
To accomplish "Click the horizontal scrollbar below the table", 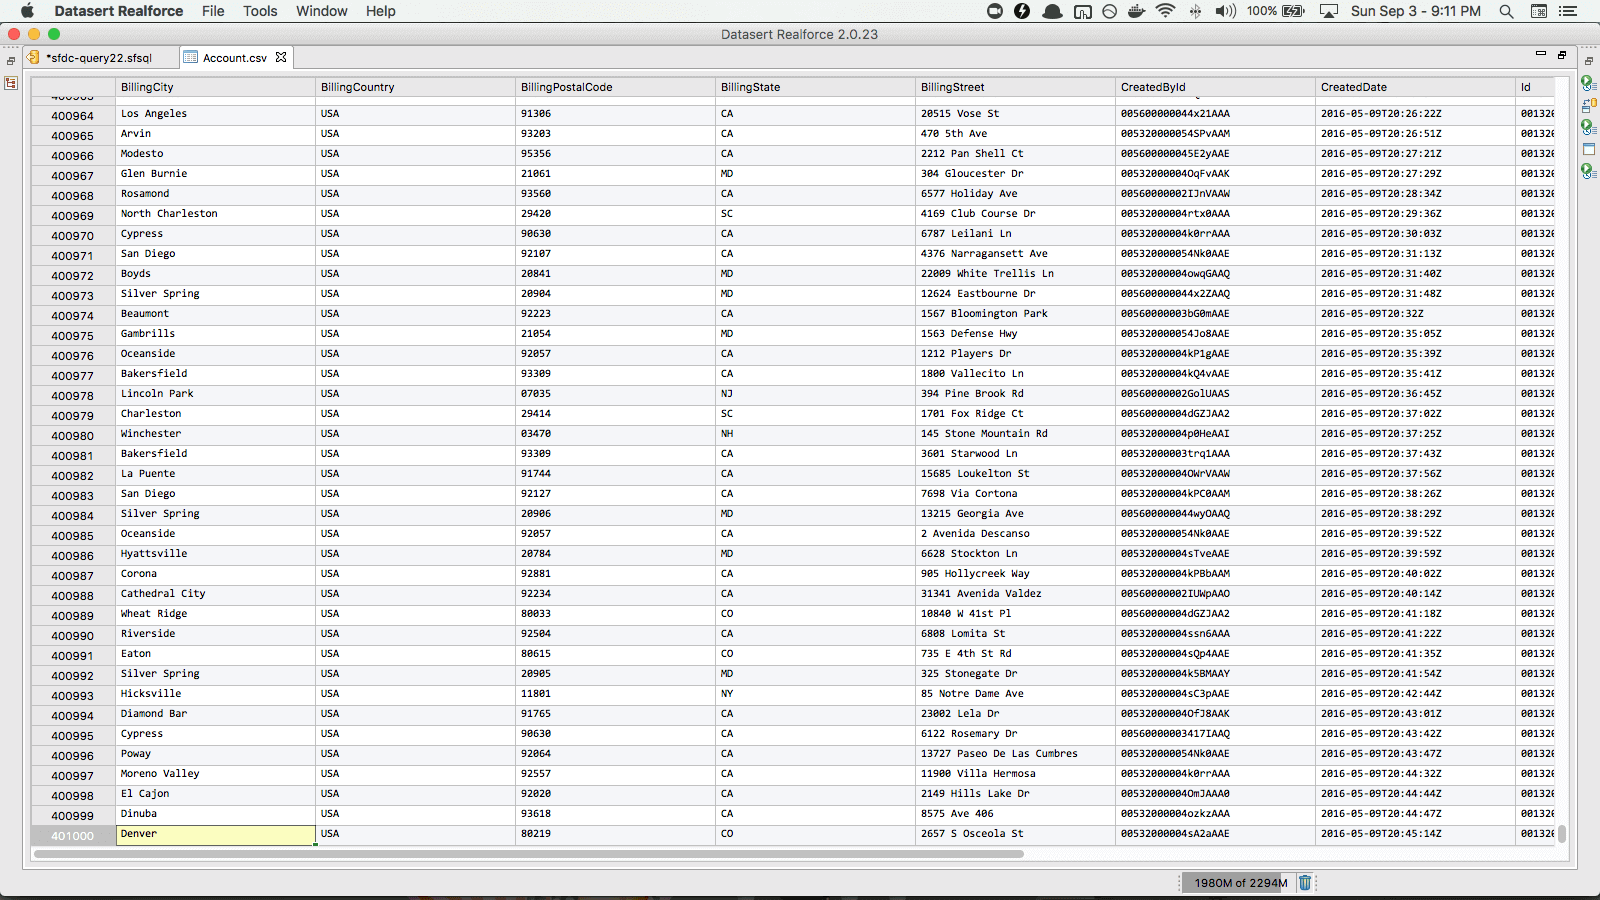I will pos(528,854).
